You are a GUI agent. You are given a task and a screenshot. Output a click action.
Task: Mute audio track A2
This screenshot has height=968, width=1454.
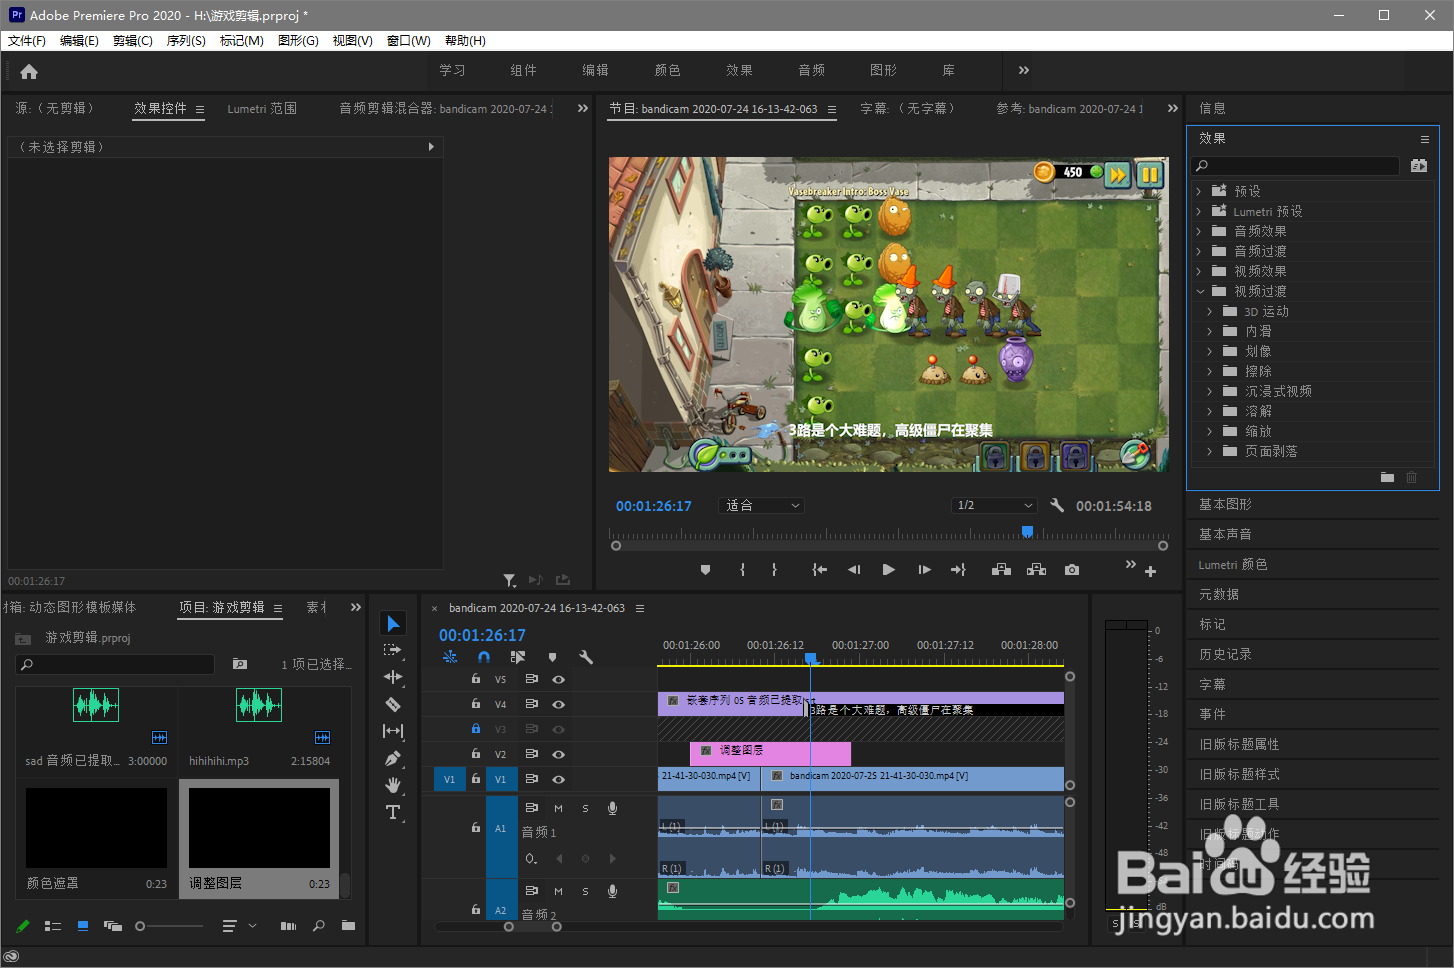tap(558, 891)
